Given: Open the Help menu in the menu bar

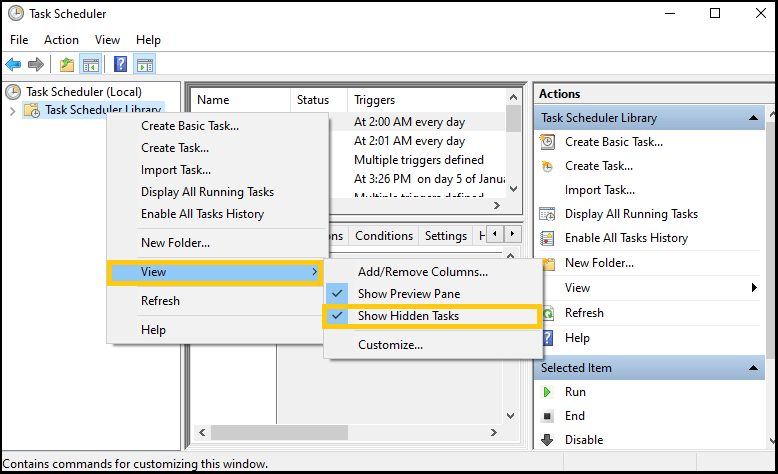Looking at the screenshot, I should 148,40.
